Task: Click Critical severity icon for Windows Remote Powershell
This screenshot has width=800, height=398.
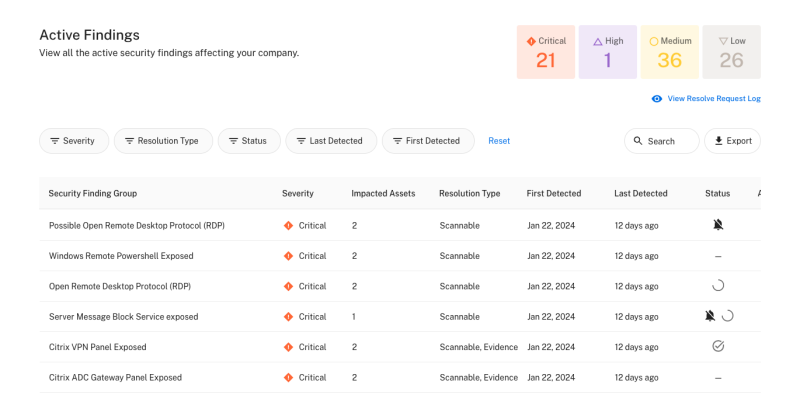Action: pos(288,256)
